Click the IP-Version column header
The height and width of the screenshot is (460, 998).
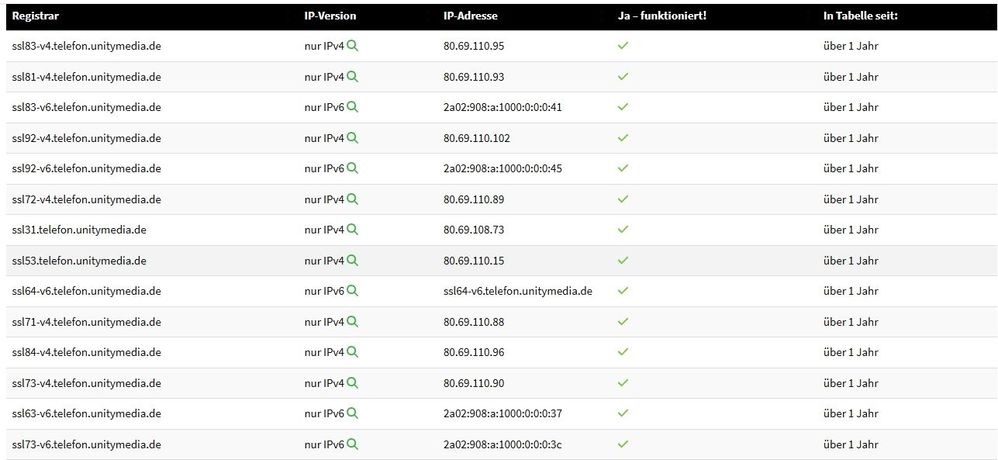pyautogui.click(x=330, y=16)
